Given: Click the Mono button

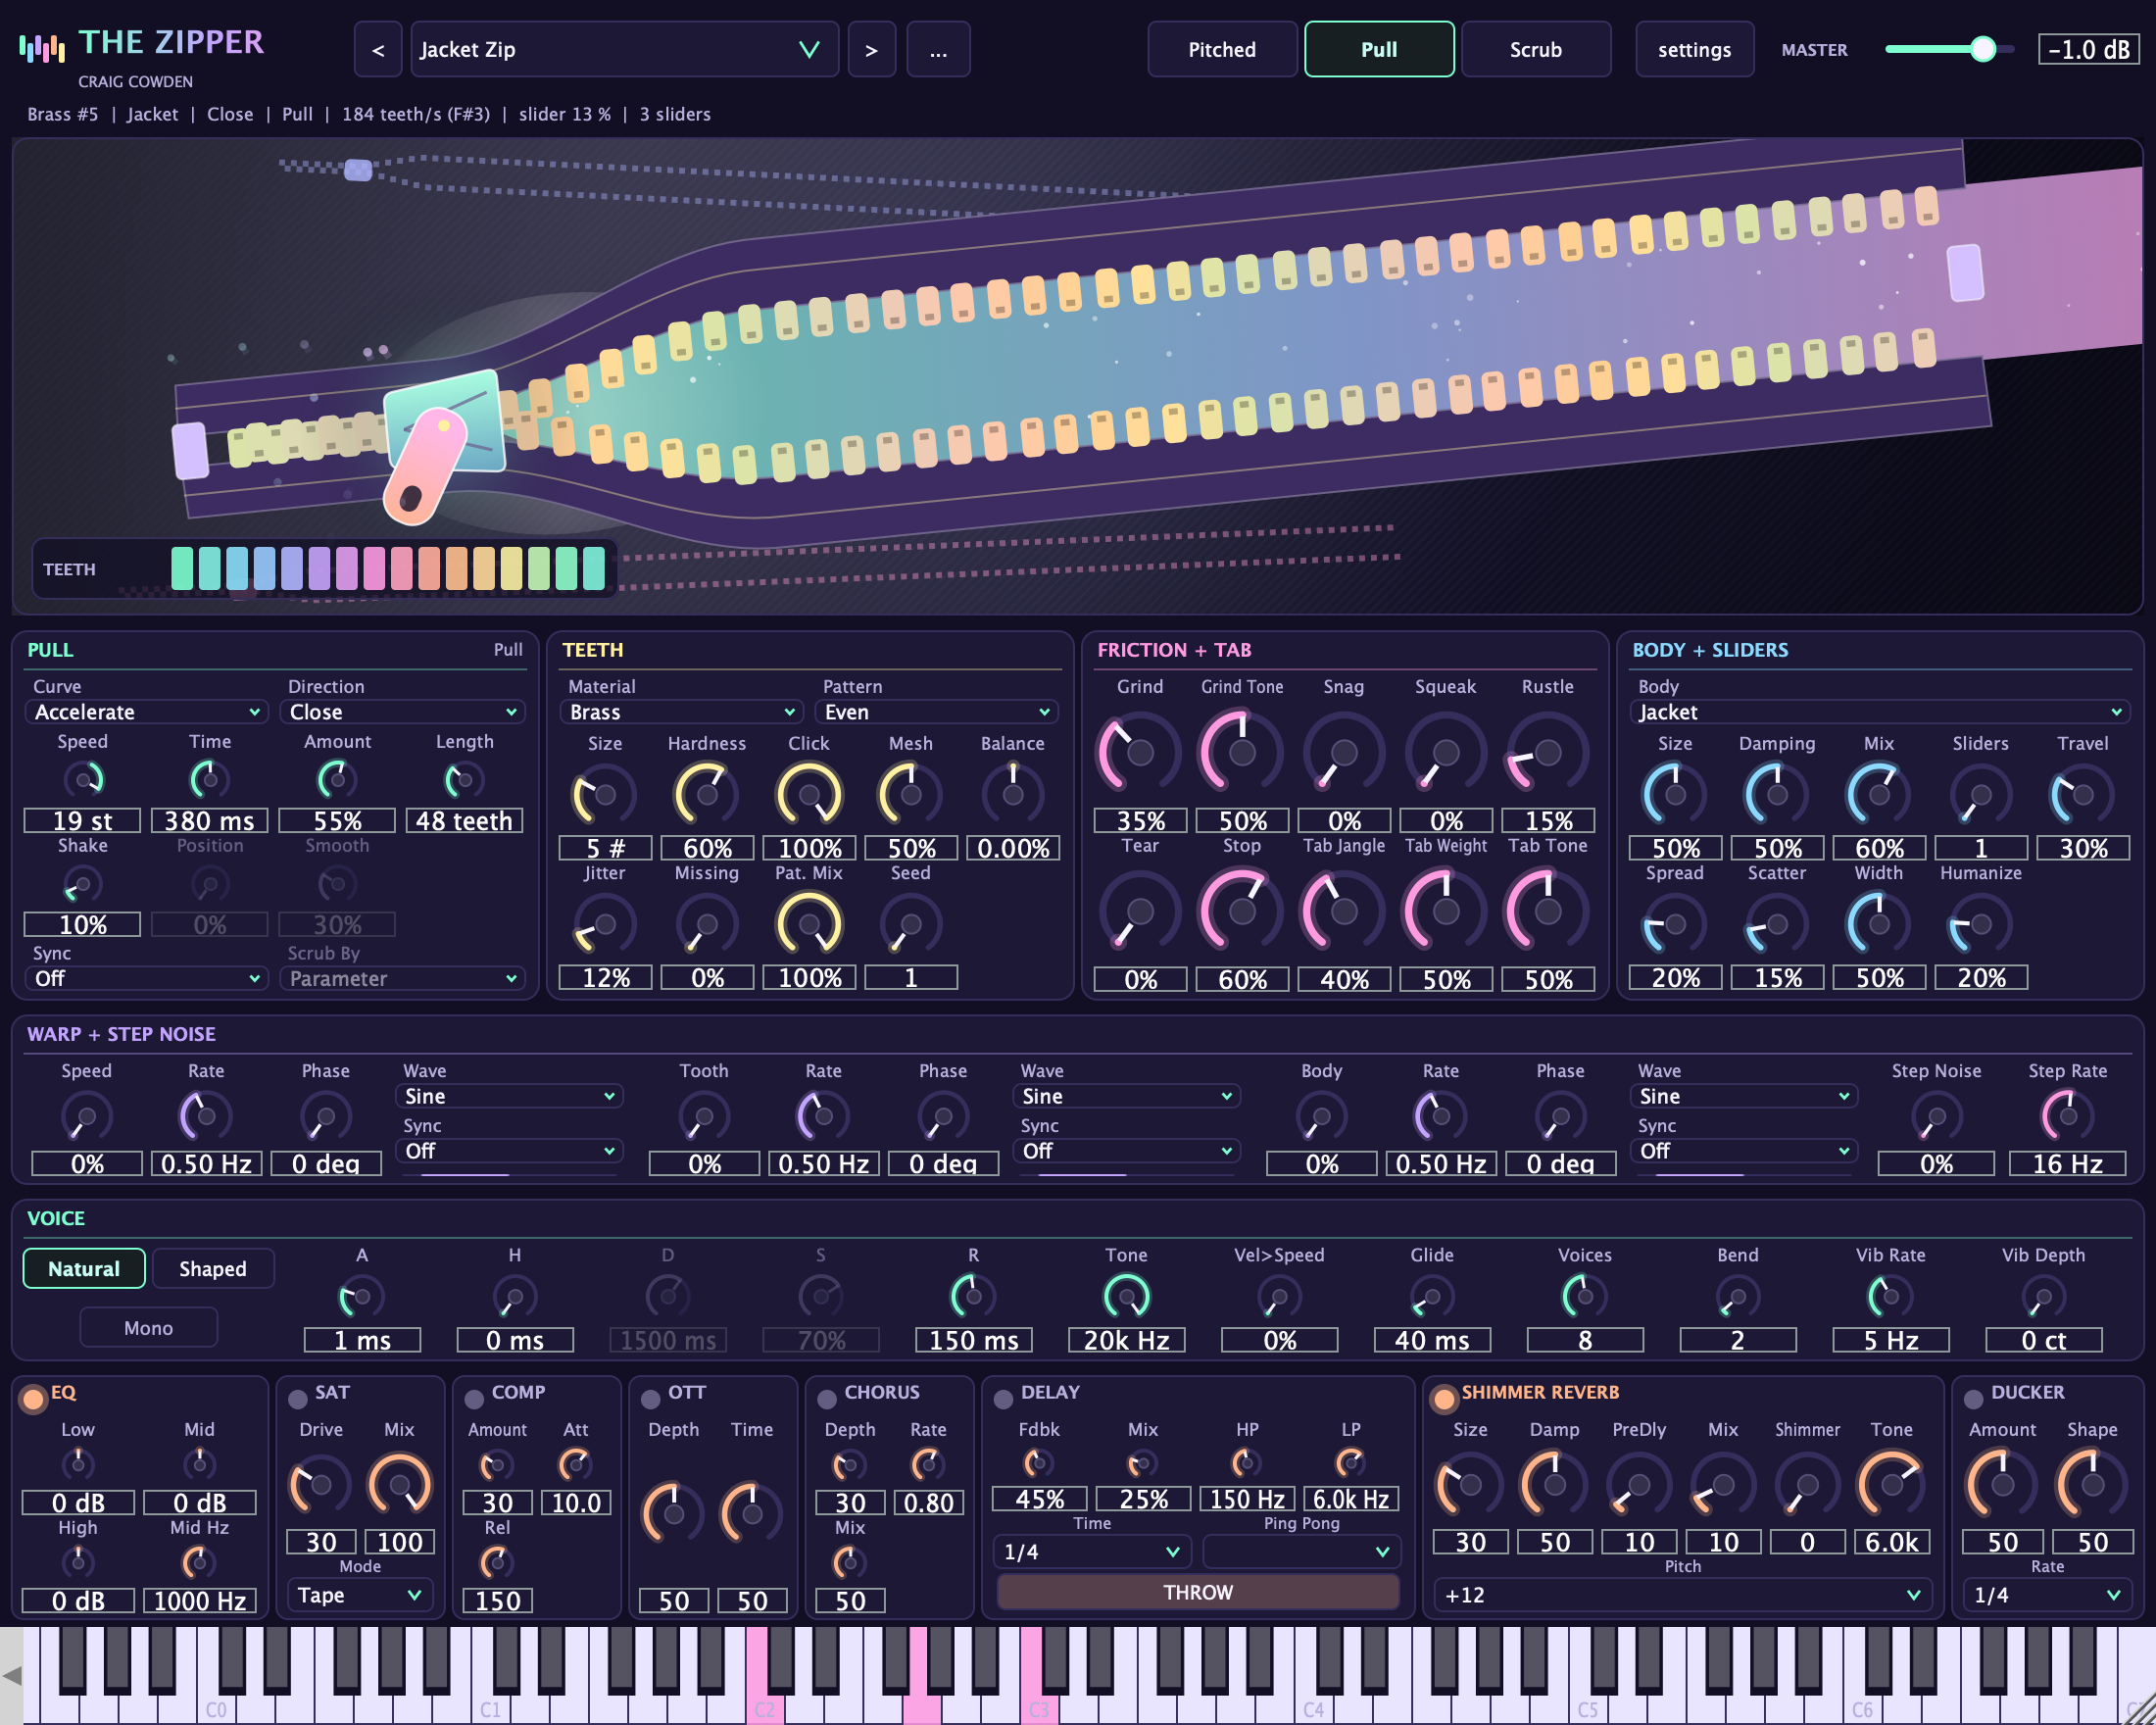Looking at the screenshot, I should point(148,1328).
